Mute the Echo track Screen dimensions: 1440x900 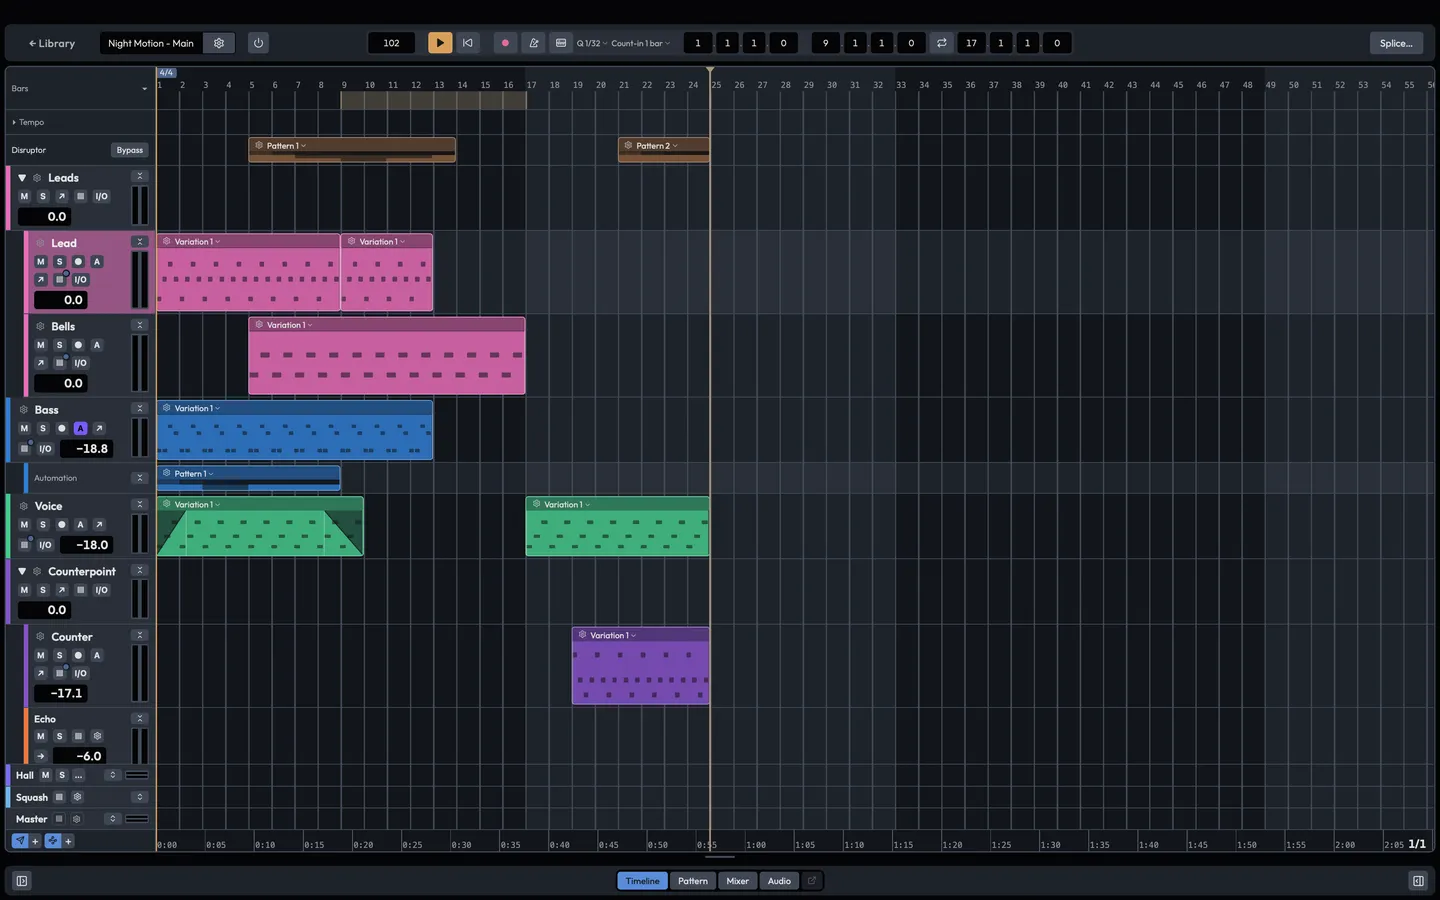[x=40, y=736]
